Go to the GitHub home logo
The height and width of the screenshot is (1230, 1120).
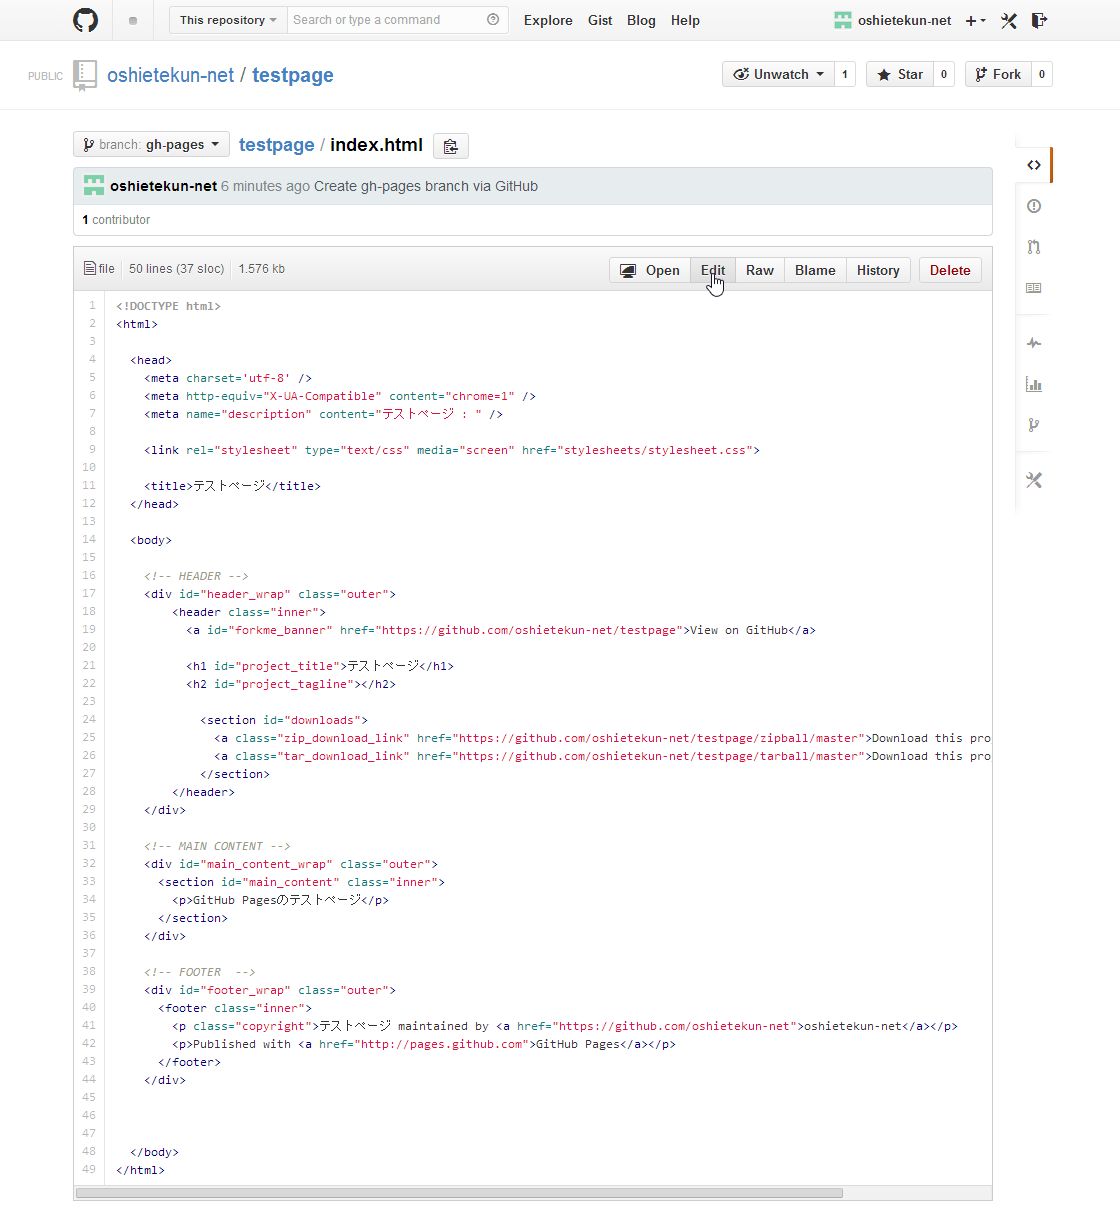coord(86,20)
